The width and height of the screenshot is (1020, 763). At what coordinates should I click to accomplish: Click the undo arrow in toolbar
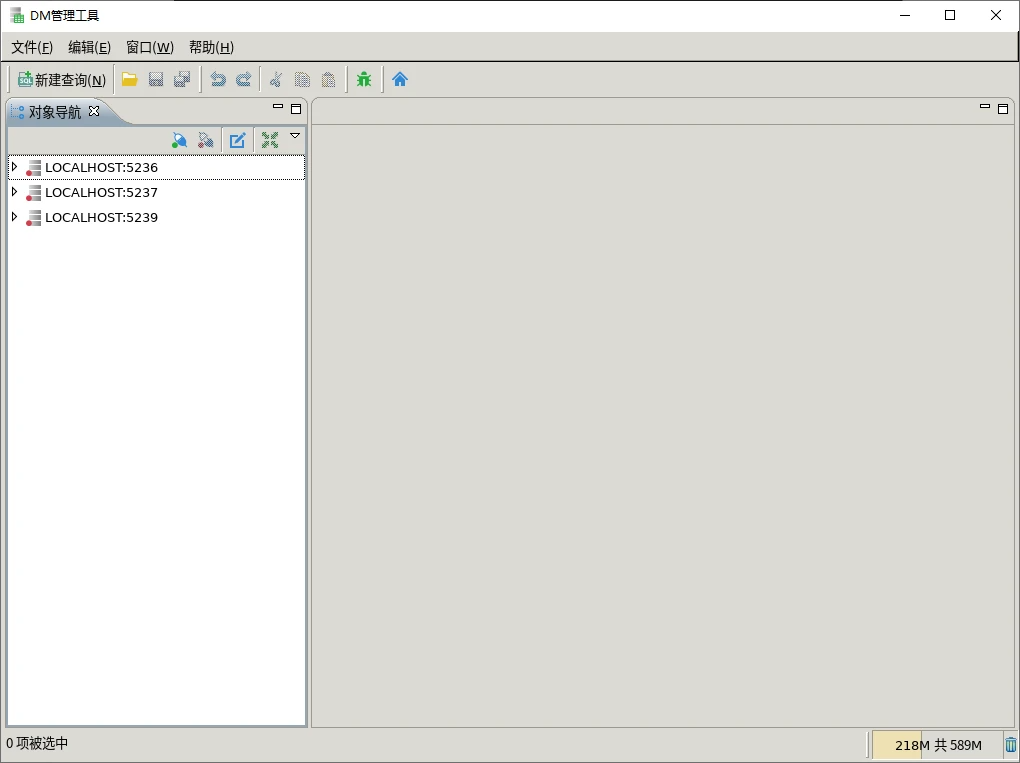(217, 80)
